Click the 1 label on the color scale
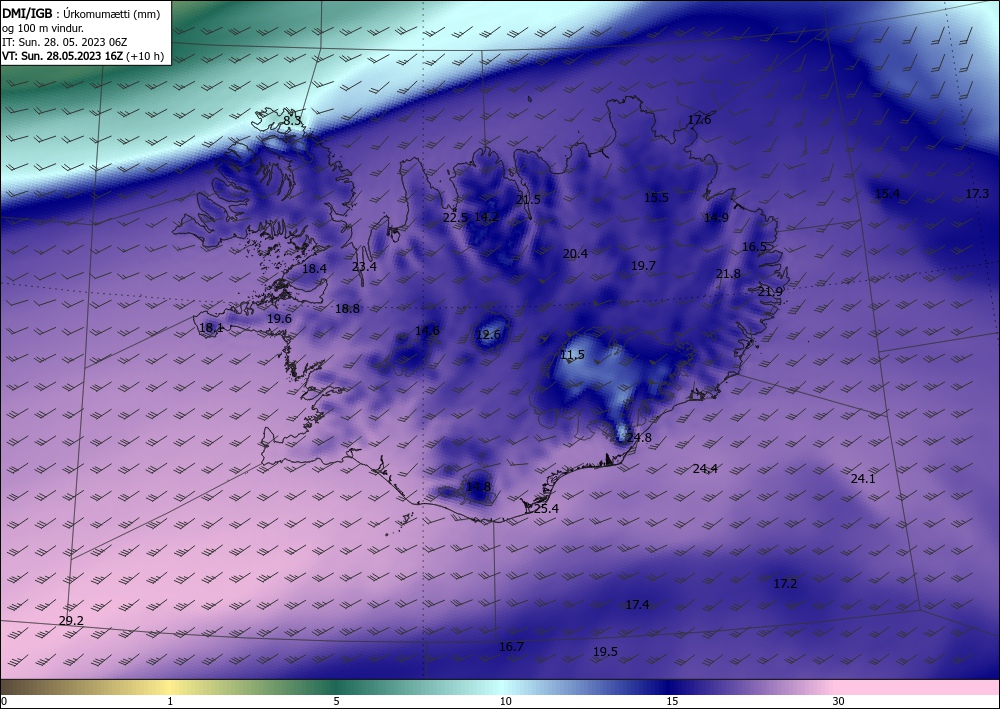Viewport: 1000px width, 709px height. pyautogui.click(x=170, y=701)
